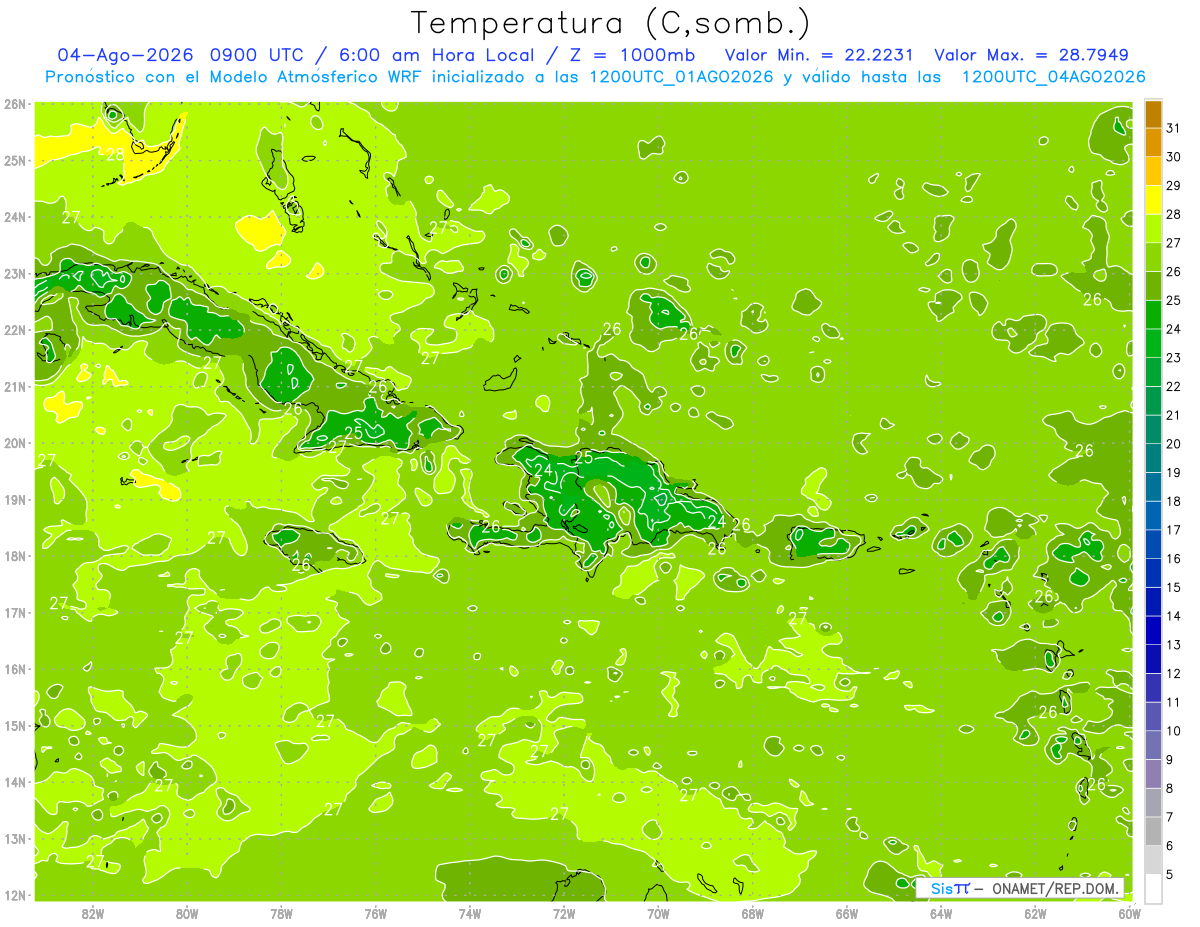This screenshot has width=1200, height=927.
Task: Click legend value "18" on the colorbar
Action: coord(1174,501)
